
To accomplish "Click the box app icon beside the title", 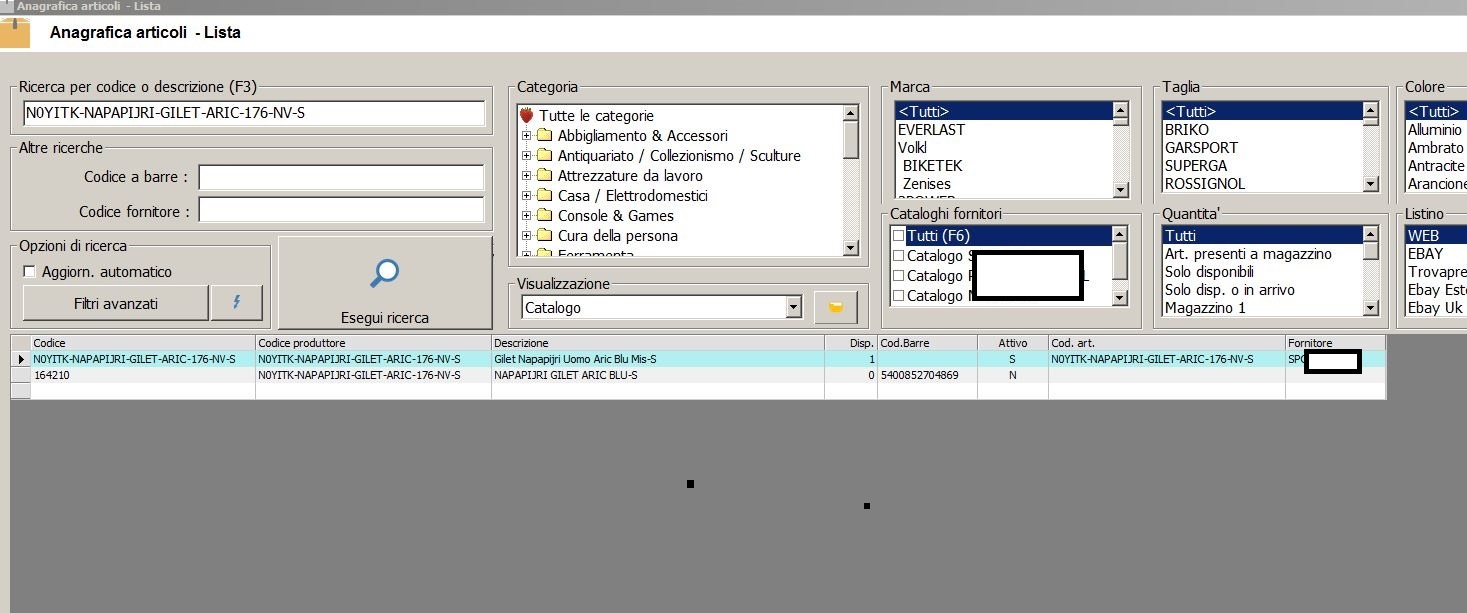I will point(14,32).
